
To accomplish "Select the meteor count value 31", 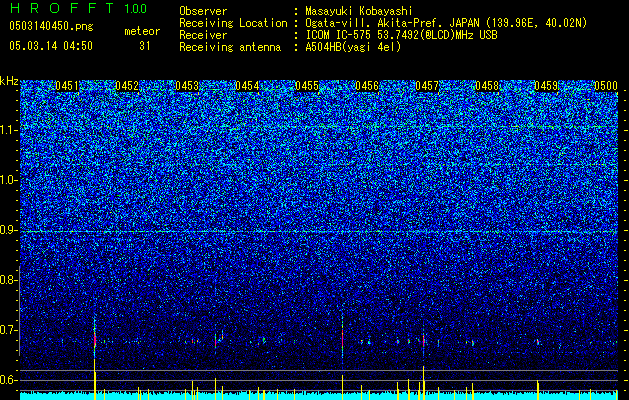I will pyautogui.click(x=145, y=46).
